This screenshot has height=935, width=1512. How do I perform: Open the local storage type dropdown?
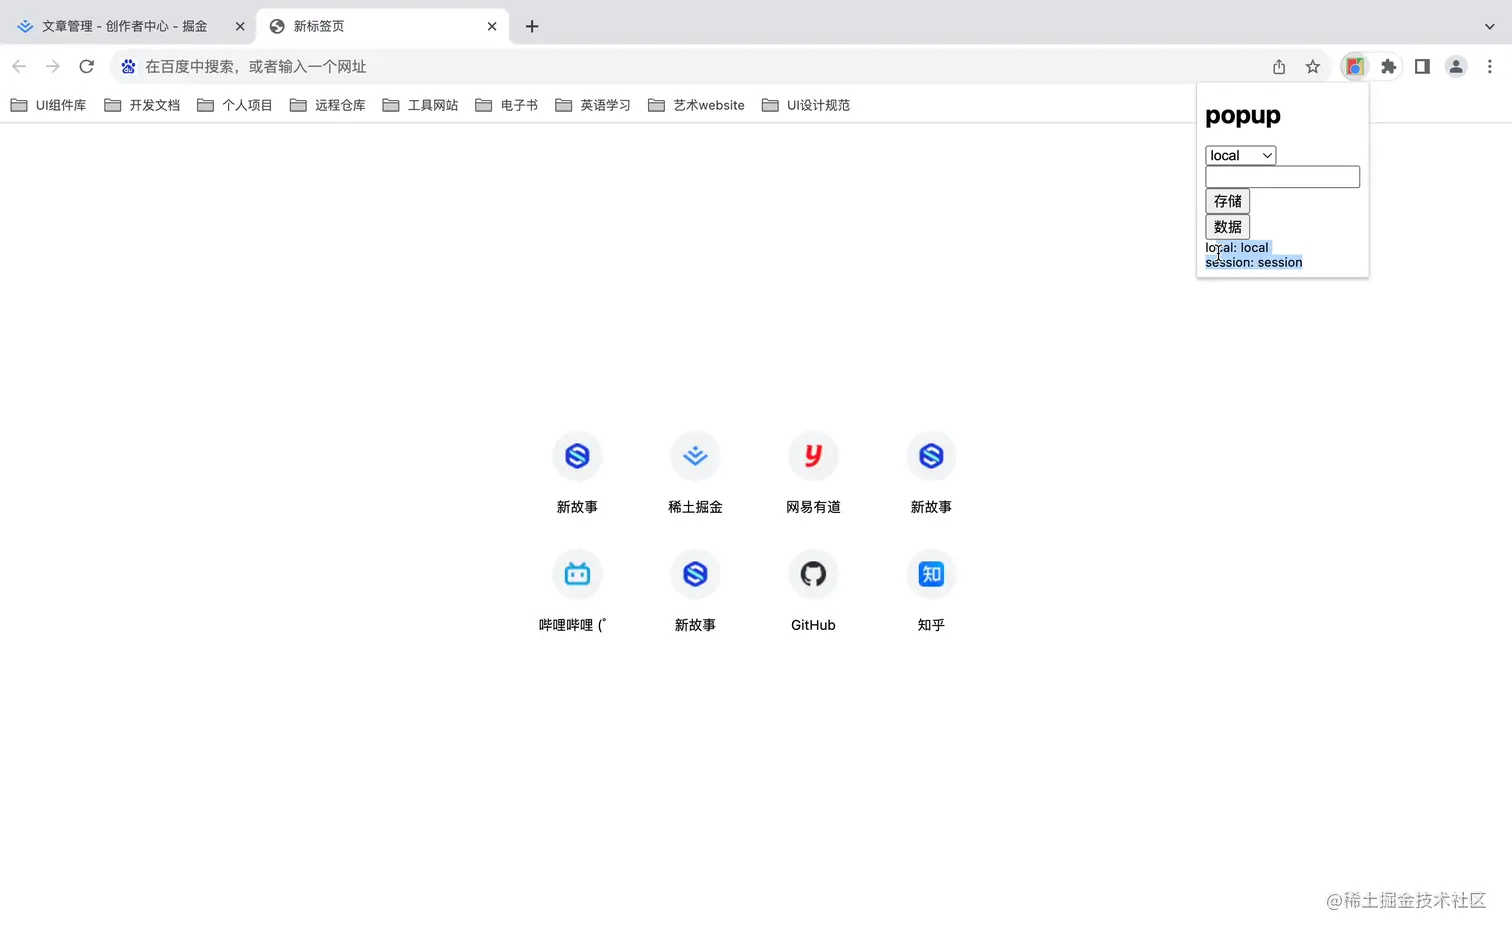click(x=1240, y=155)
